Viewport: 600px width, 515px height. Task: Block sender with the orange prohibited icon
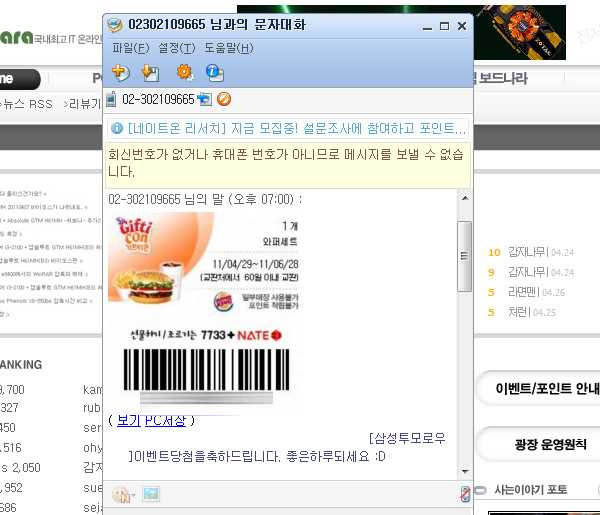point(224,99)
